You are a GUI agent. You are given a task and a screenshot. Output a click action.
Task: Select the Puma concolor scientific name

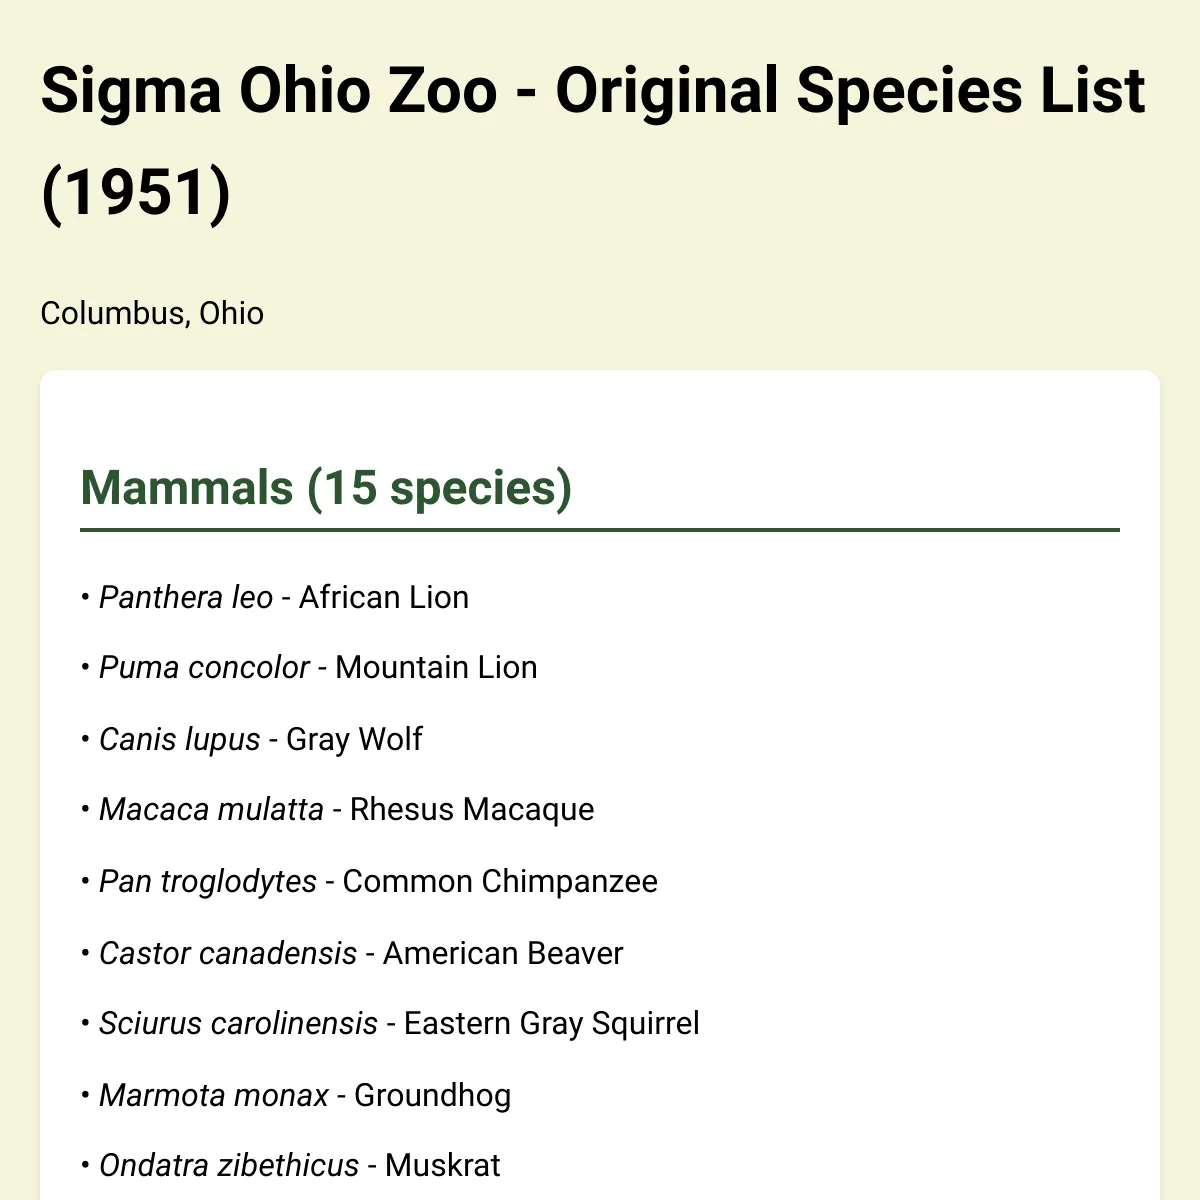204,667
